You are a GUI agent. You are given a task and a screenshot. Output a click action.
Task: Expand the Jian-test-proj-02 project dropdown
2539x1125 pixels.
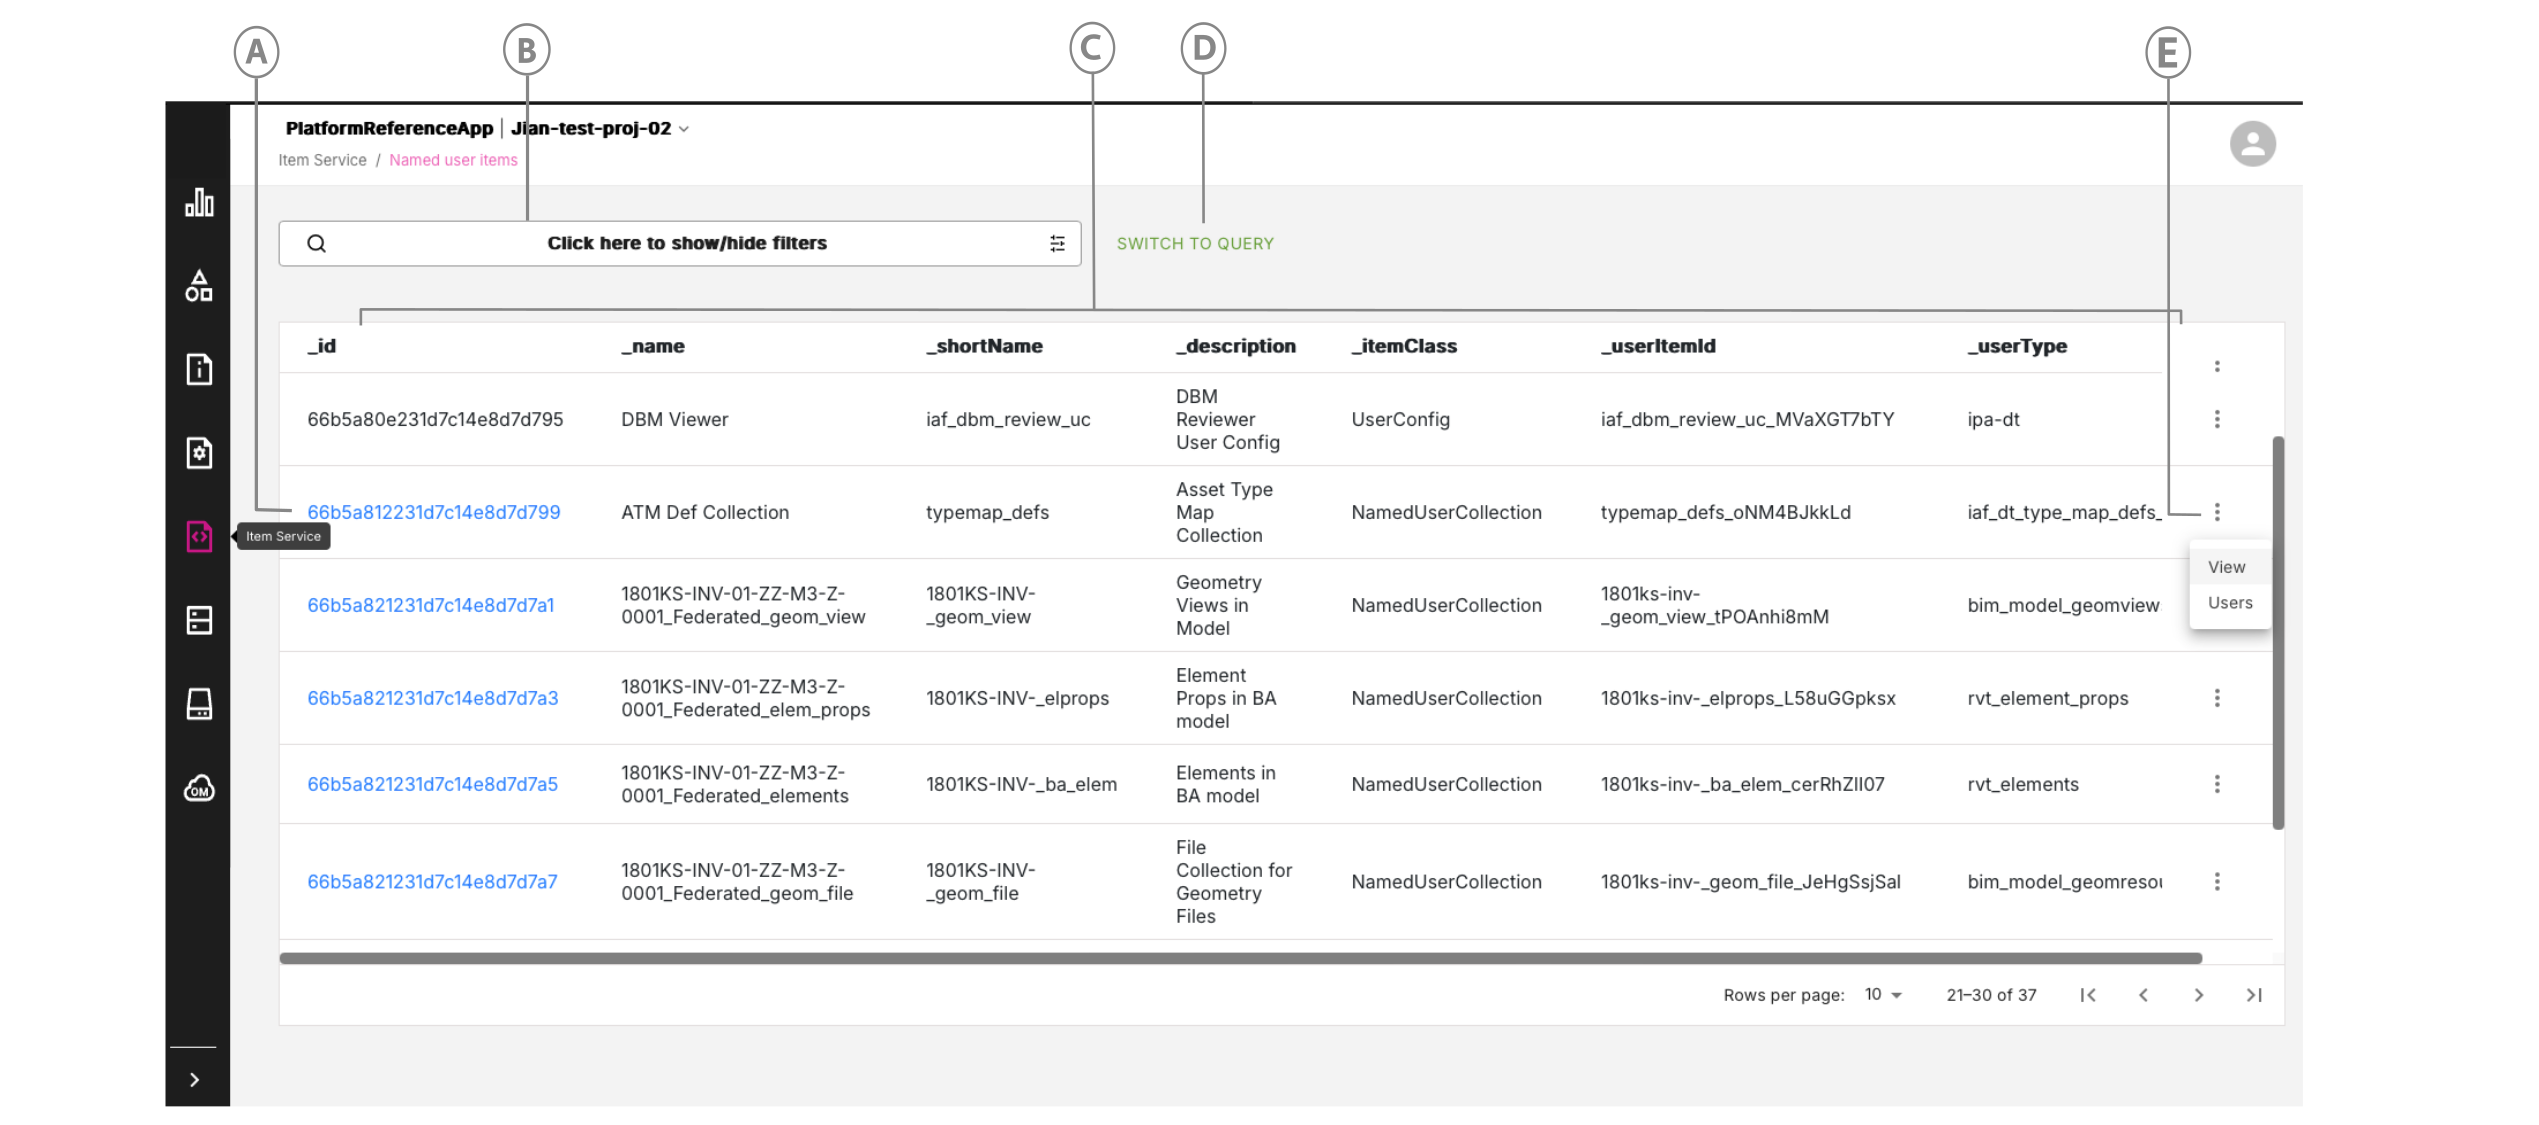tap(684, 129)
